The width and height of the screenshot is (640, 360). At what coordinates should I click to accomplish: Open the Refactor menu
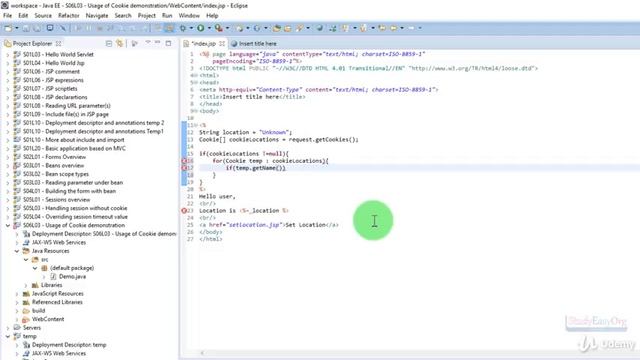pyautogui.click(x=69, y=16)
